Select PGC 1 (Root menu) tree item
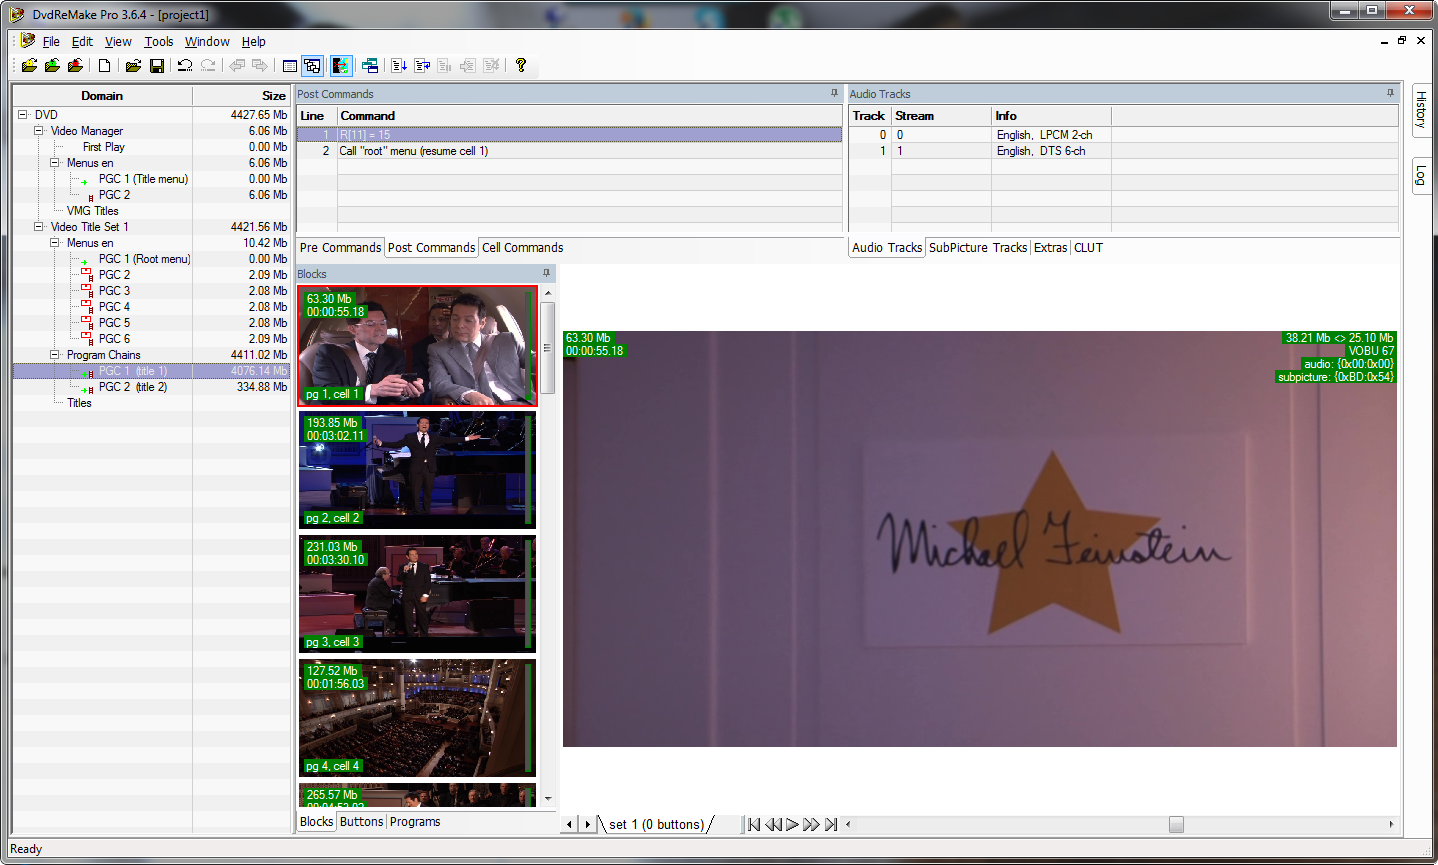The height and width of the screenshot is (865, 1438). tap(144, 259)
